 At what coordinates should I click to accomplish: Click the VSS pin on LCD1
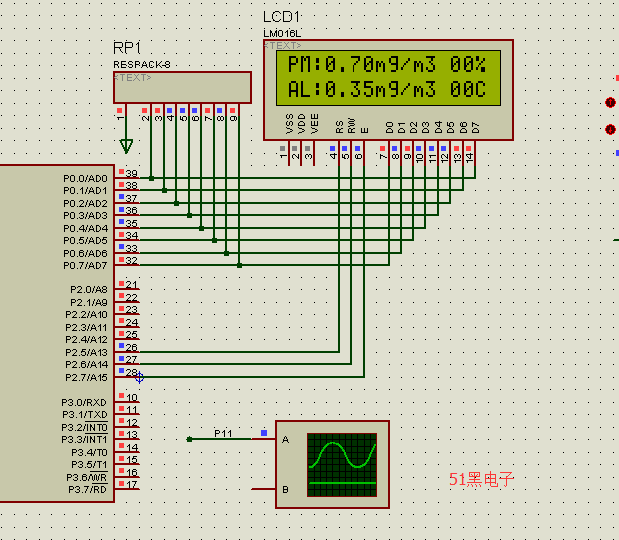[289, 126]
